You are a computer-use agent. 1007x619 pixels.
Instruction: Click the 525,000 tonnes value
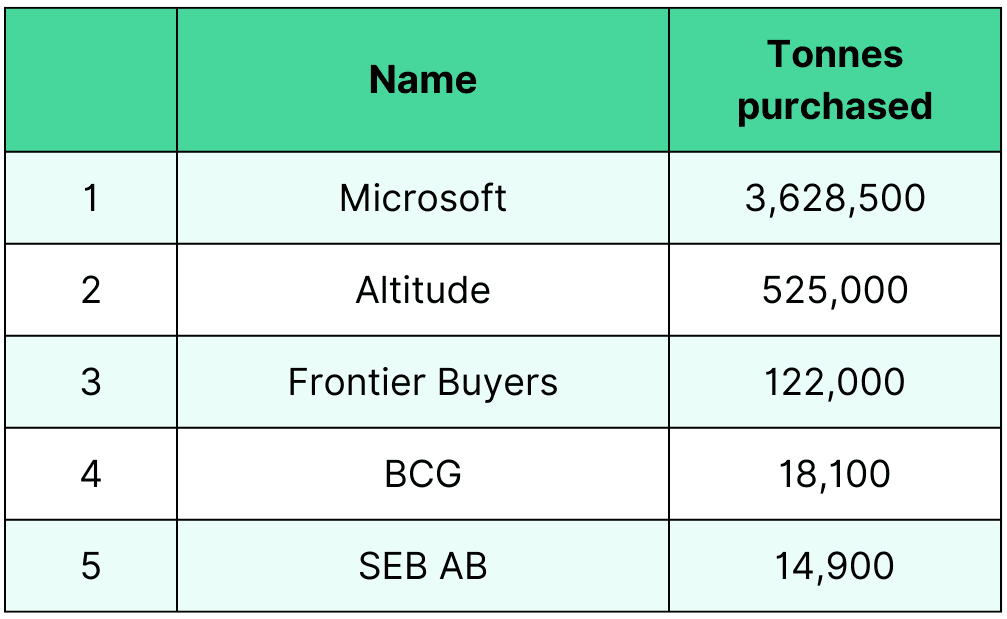835,290
